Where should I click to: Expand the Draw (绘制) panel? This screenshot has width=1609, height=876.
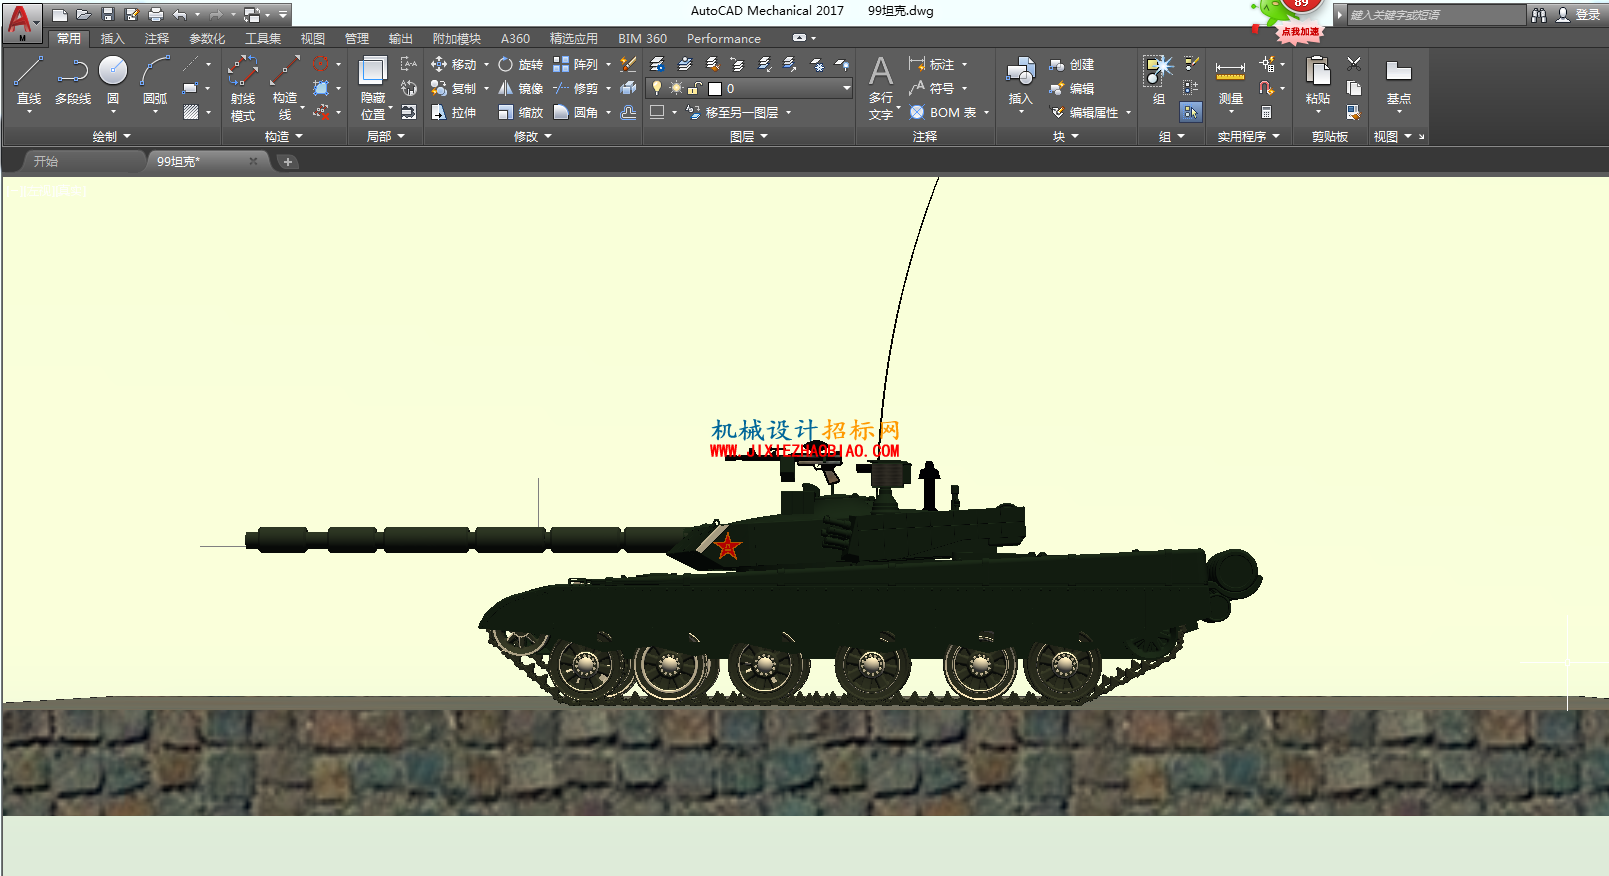112,136
